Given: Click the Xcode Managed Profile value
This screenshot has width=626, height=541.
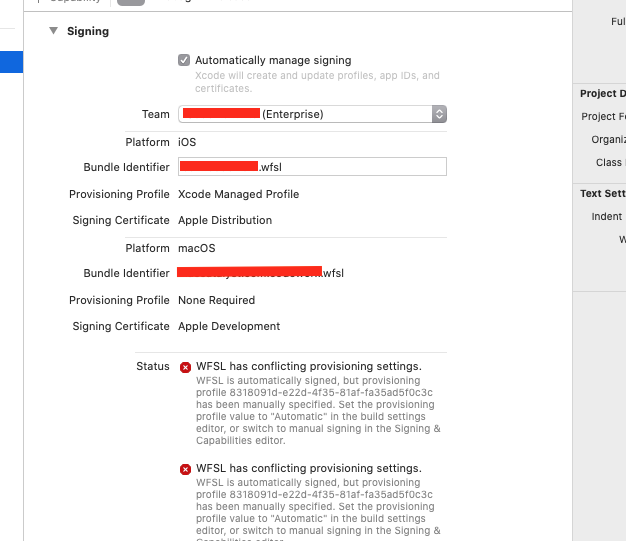Looking at the screenshot, I should click(238, 194).
